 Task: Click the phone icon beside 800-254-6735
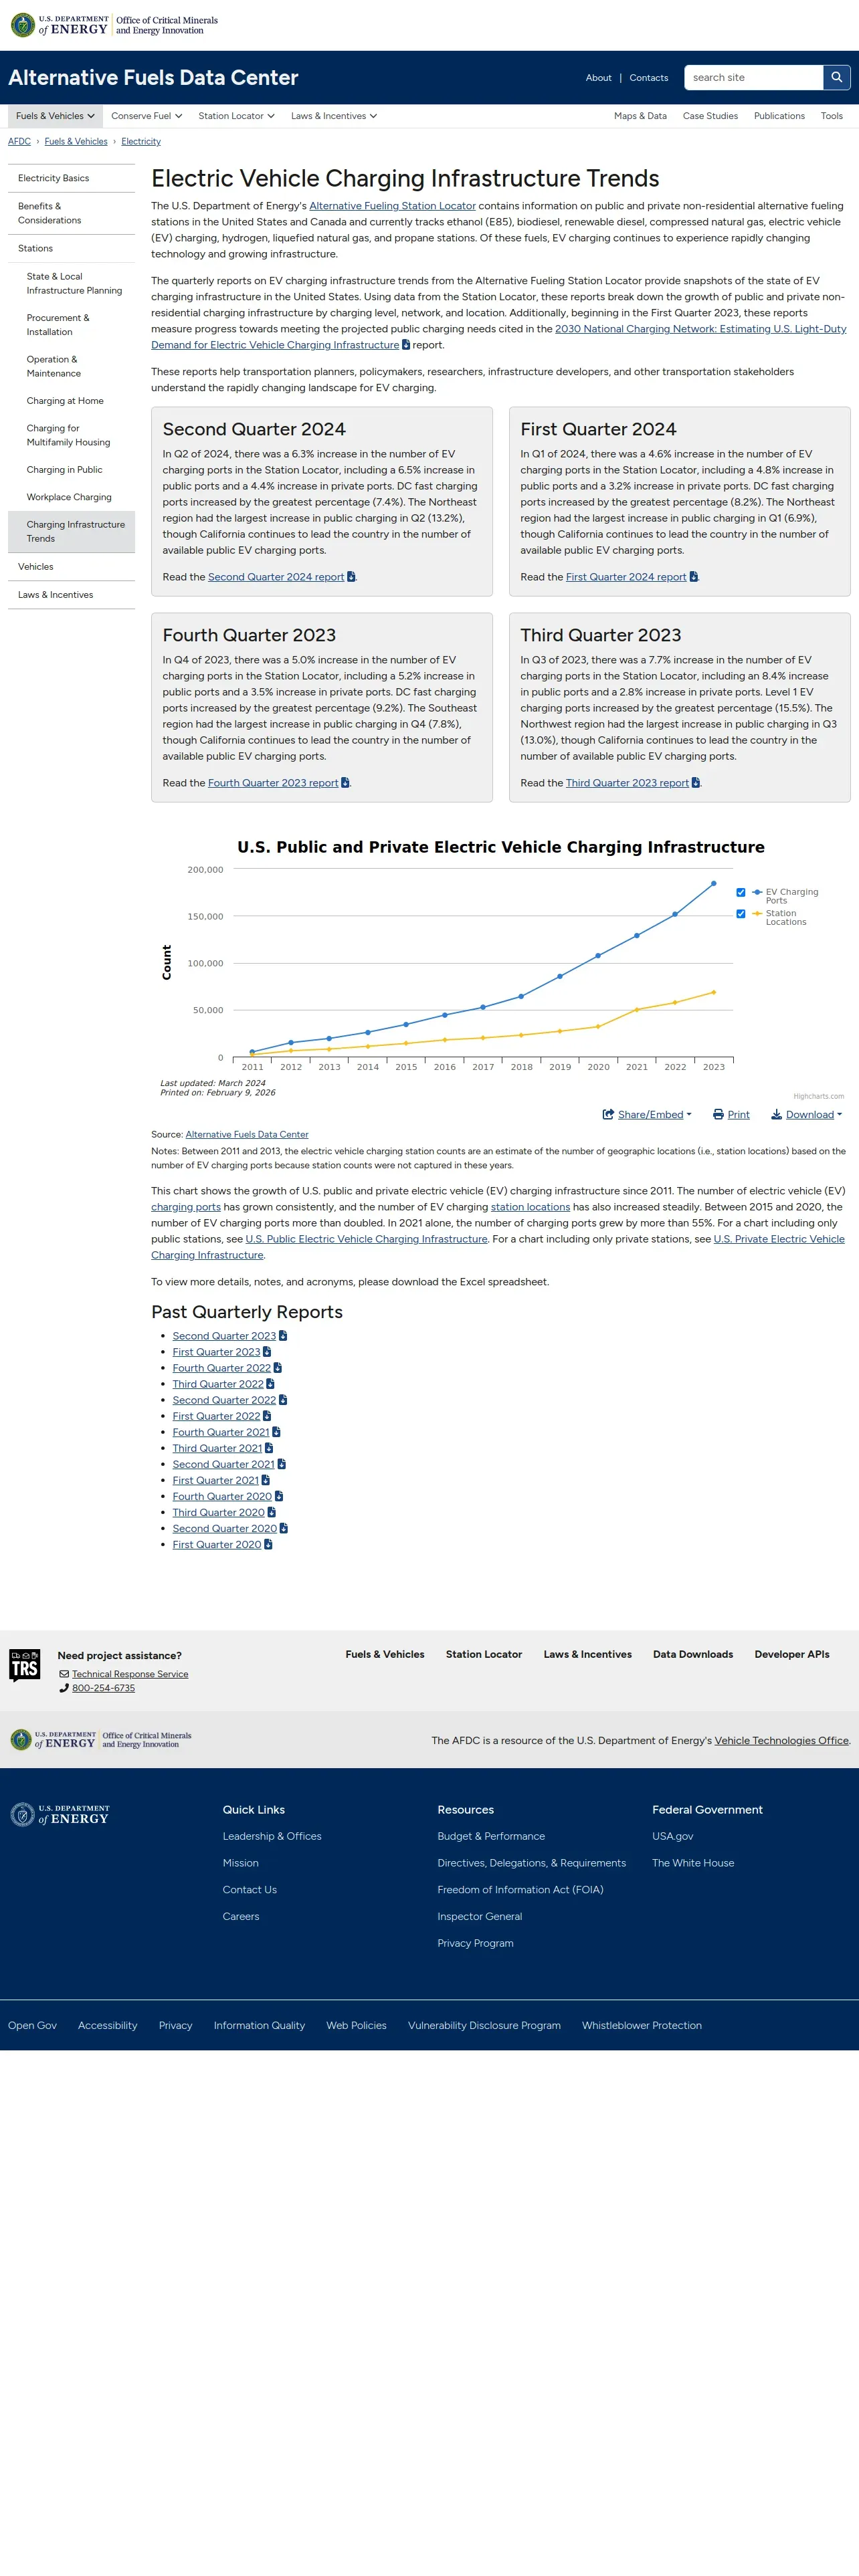[x=64, y=1688]
